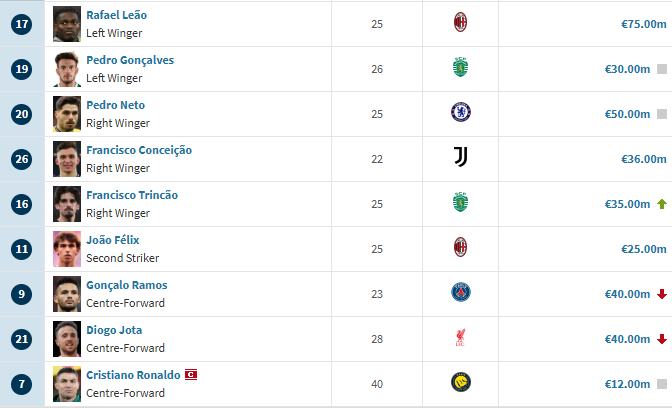The image size is (672, 408).
Task: Click Liverpool crest in Diogo Jota row
Action: tap(460, 337)
